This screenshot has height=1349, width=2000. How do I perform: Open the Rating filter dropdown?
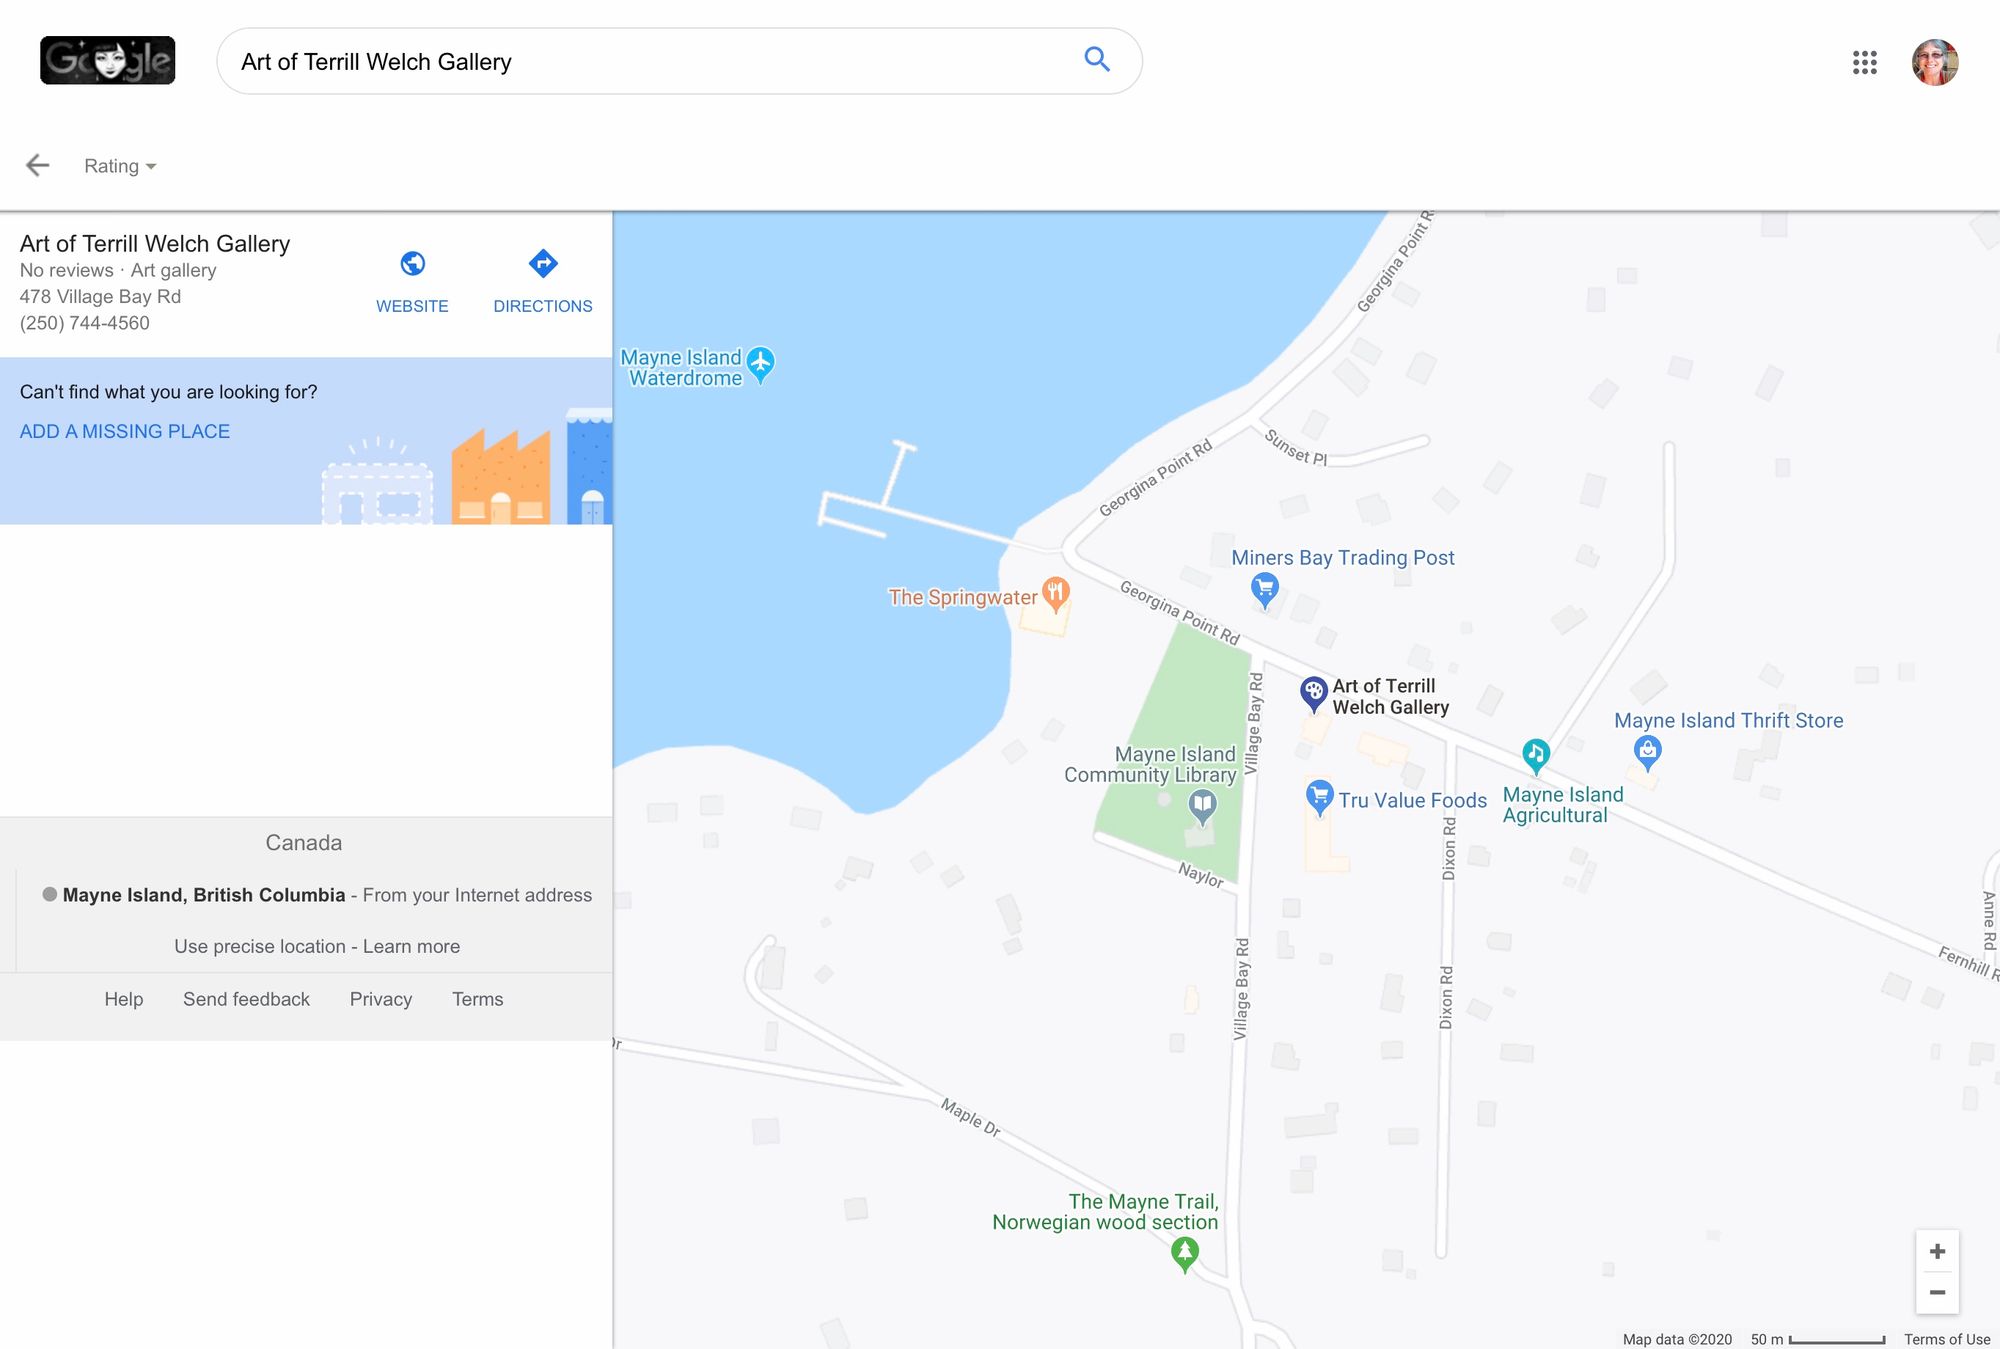120,166
